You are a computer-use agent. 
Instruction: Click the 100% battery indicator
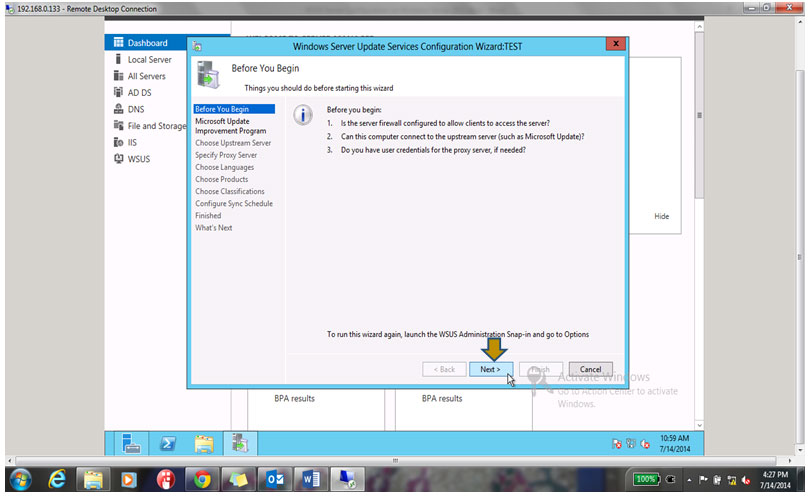(x=646, y=479)
